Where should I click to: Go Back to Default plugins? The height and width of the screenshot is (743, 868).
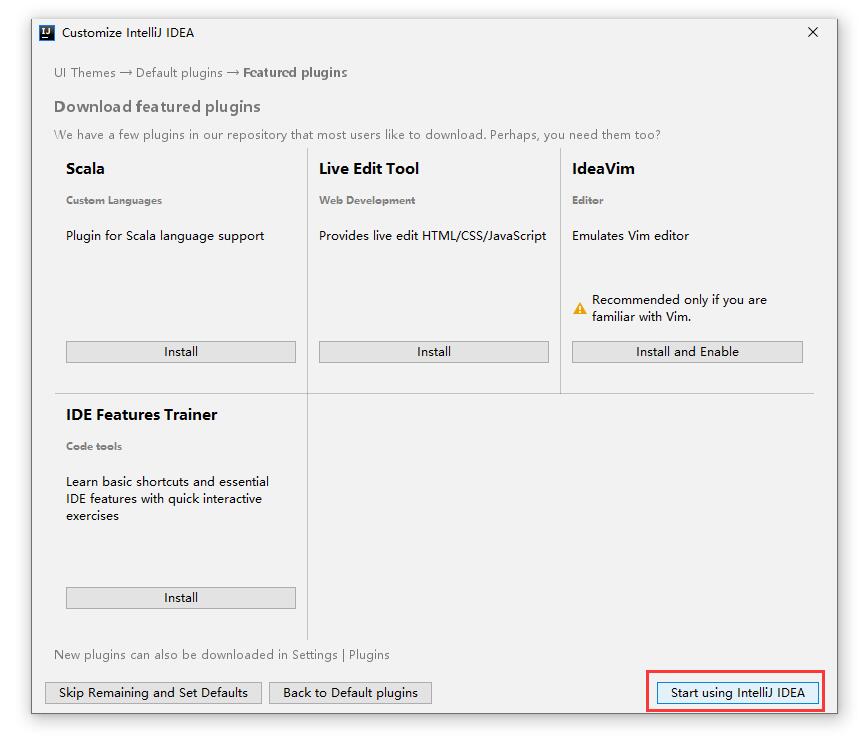coord(350,693)
